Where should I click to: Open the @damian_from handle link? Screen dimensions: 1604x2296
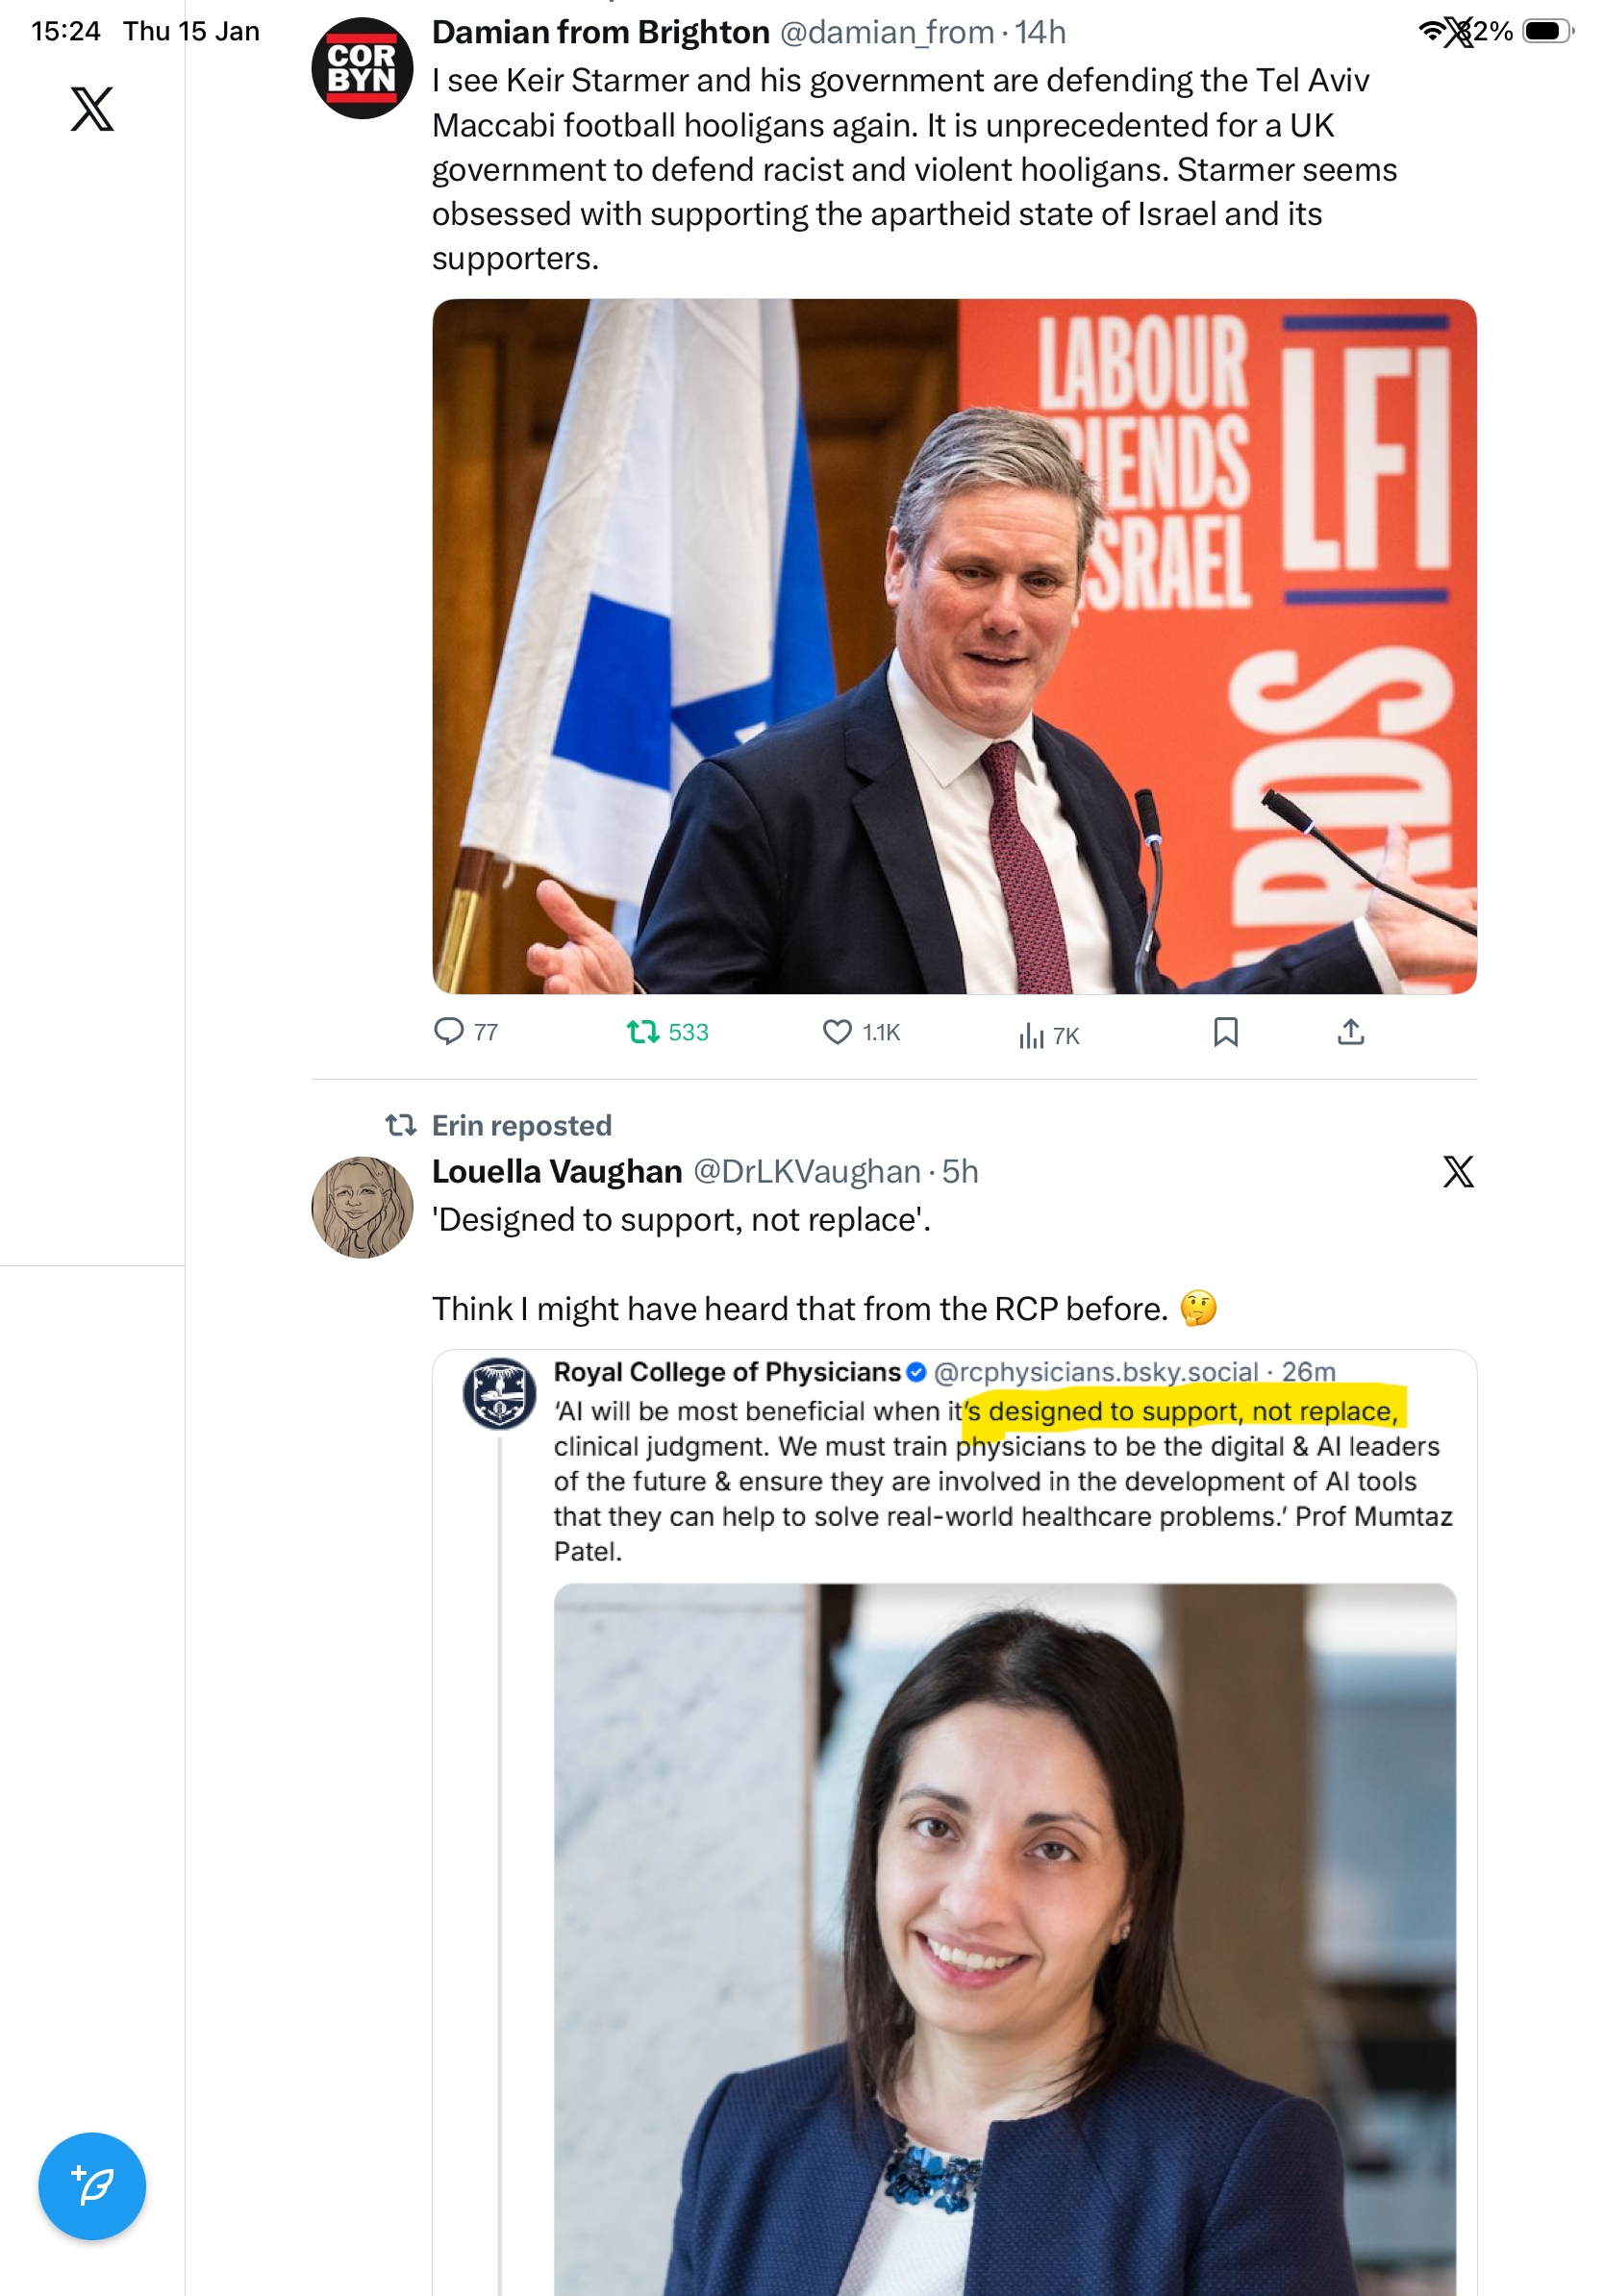tap(886, 32)
